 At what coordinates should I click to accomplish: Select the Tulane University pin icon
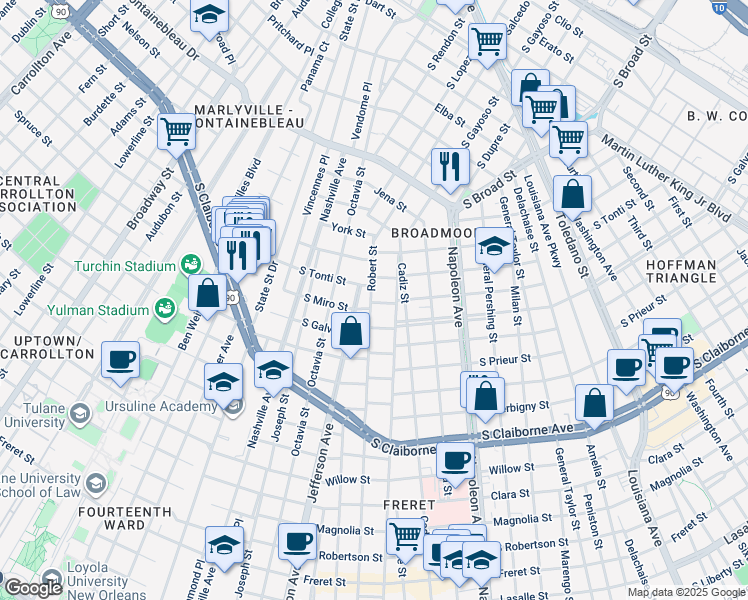80,414
